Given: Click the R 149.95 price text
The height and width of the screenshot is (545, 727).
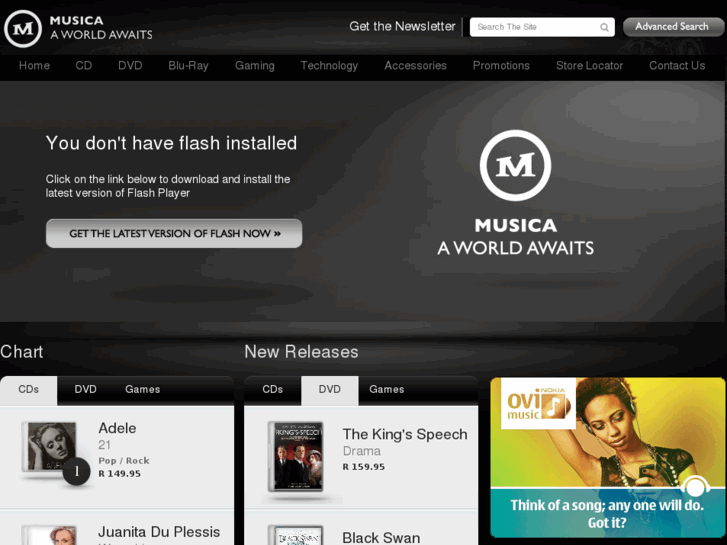Looking at the screenshot, I should (120, 474).
